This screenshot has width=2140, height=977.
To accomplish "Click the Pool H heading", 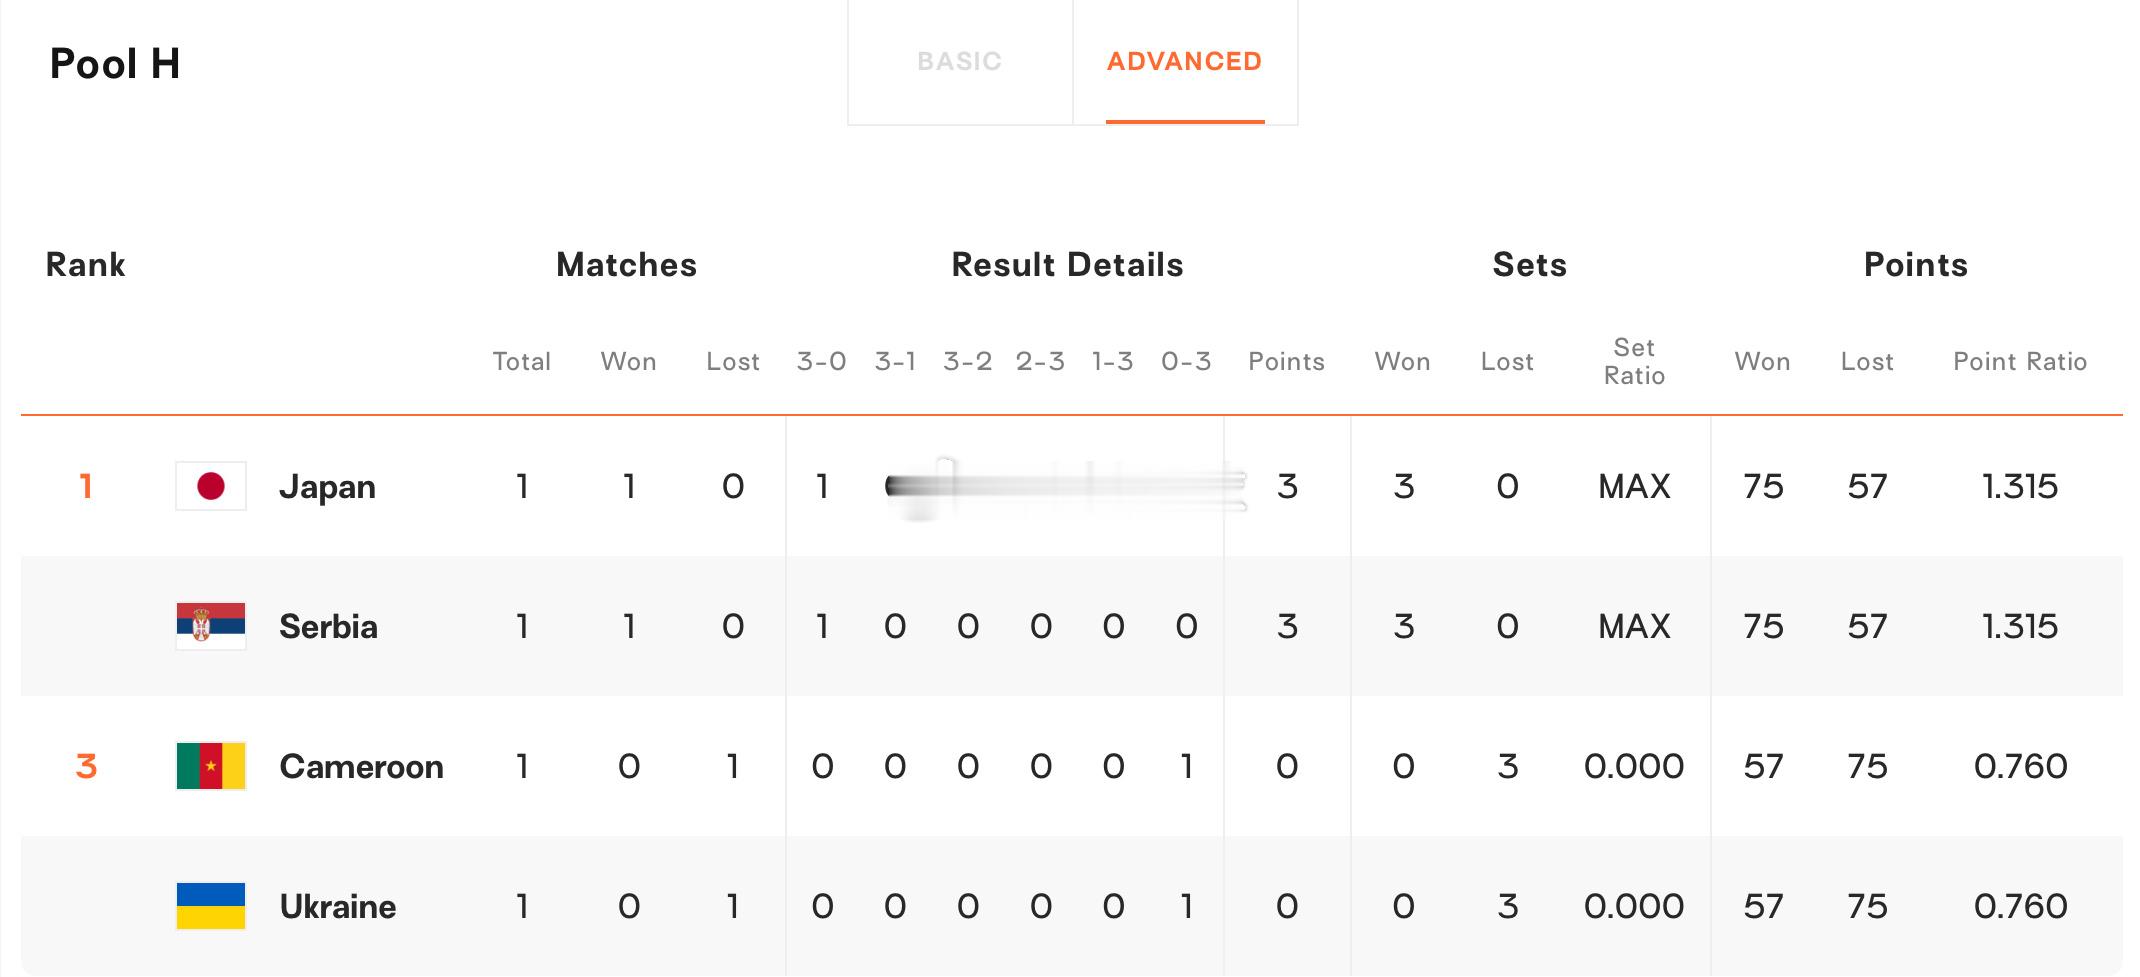I will tap(115, 64).
